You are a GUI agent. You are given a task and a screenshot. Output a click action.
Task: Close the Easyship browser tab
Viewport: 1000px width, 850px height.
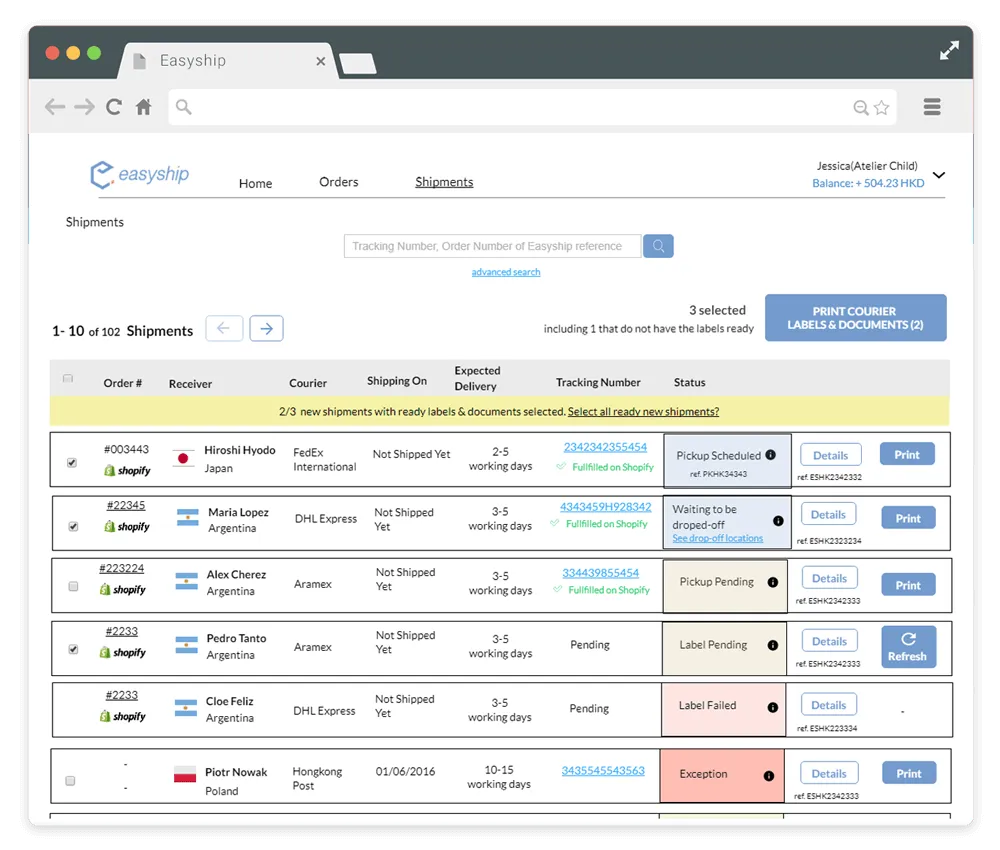tap(321, 61)
